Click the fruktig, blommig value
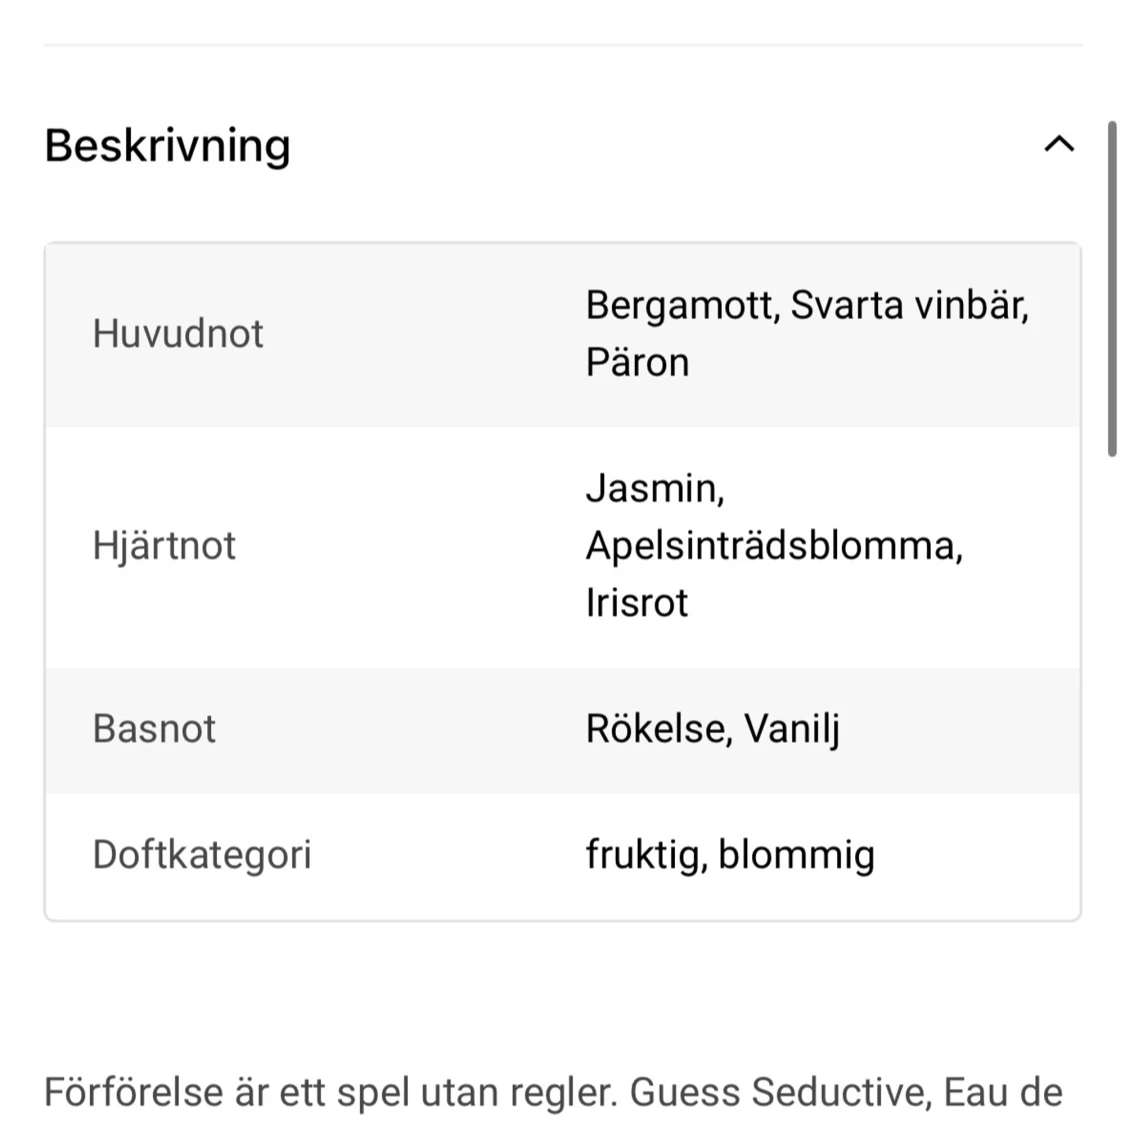 (730, 855)
